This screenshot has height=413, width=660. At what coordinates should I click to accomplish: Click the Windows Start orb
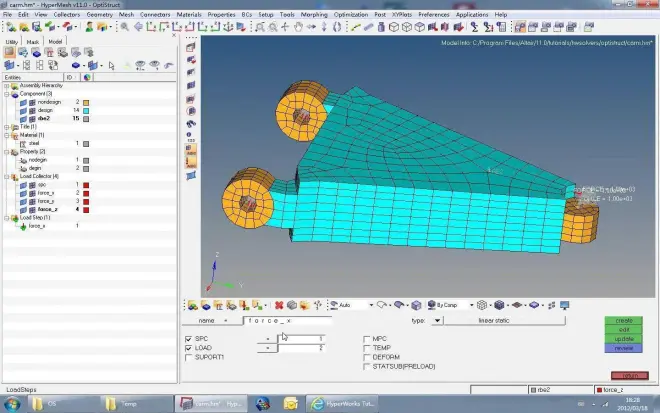11,404
